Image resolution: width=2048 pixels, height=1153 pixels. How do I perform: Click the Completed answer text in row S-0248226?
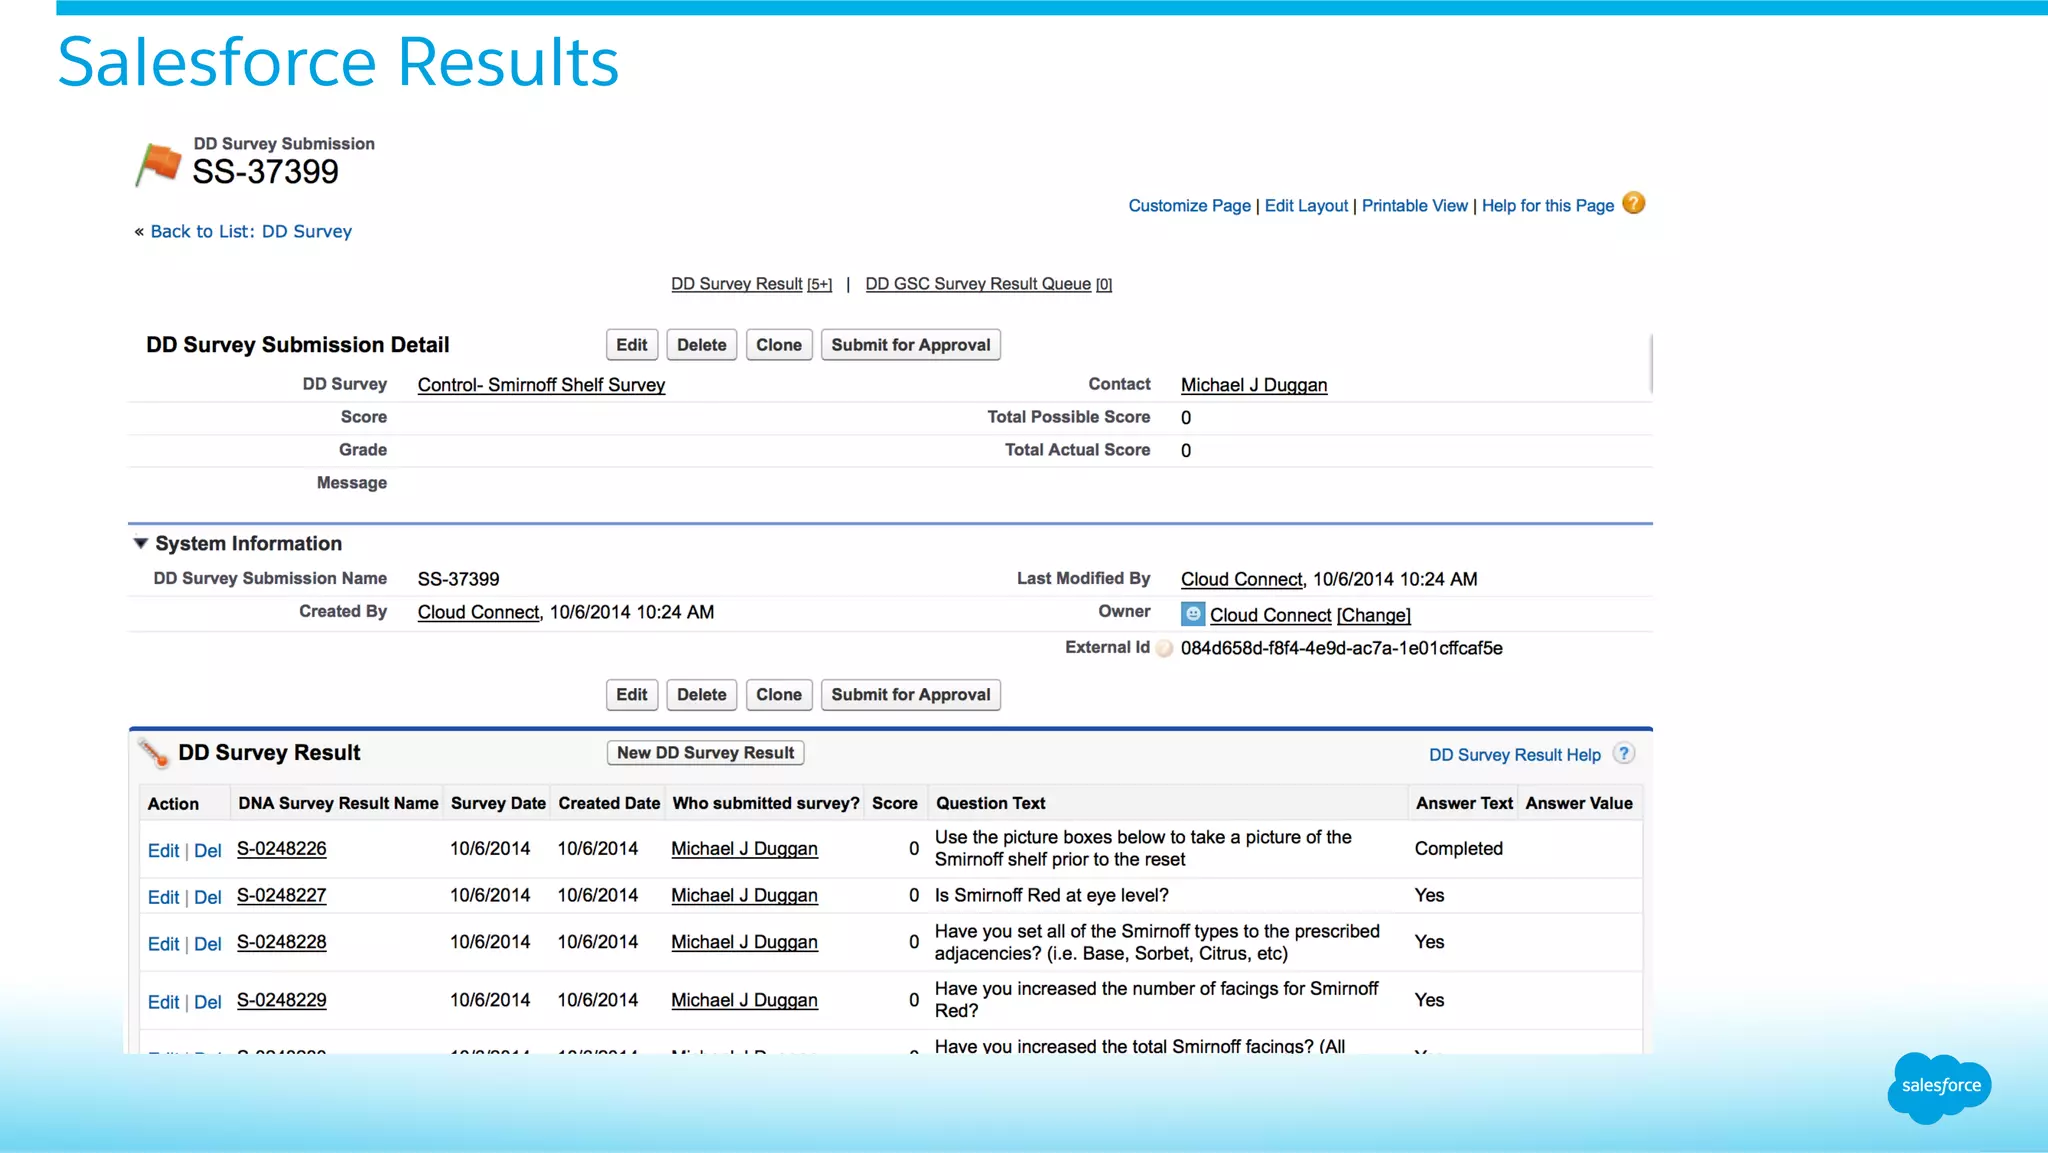tap(1458, 849)
